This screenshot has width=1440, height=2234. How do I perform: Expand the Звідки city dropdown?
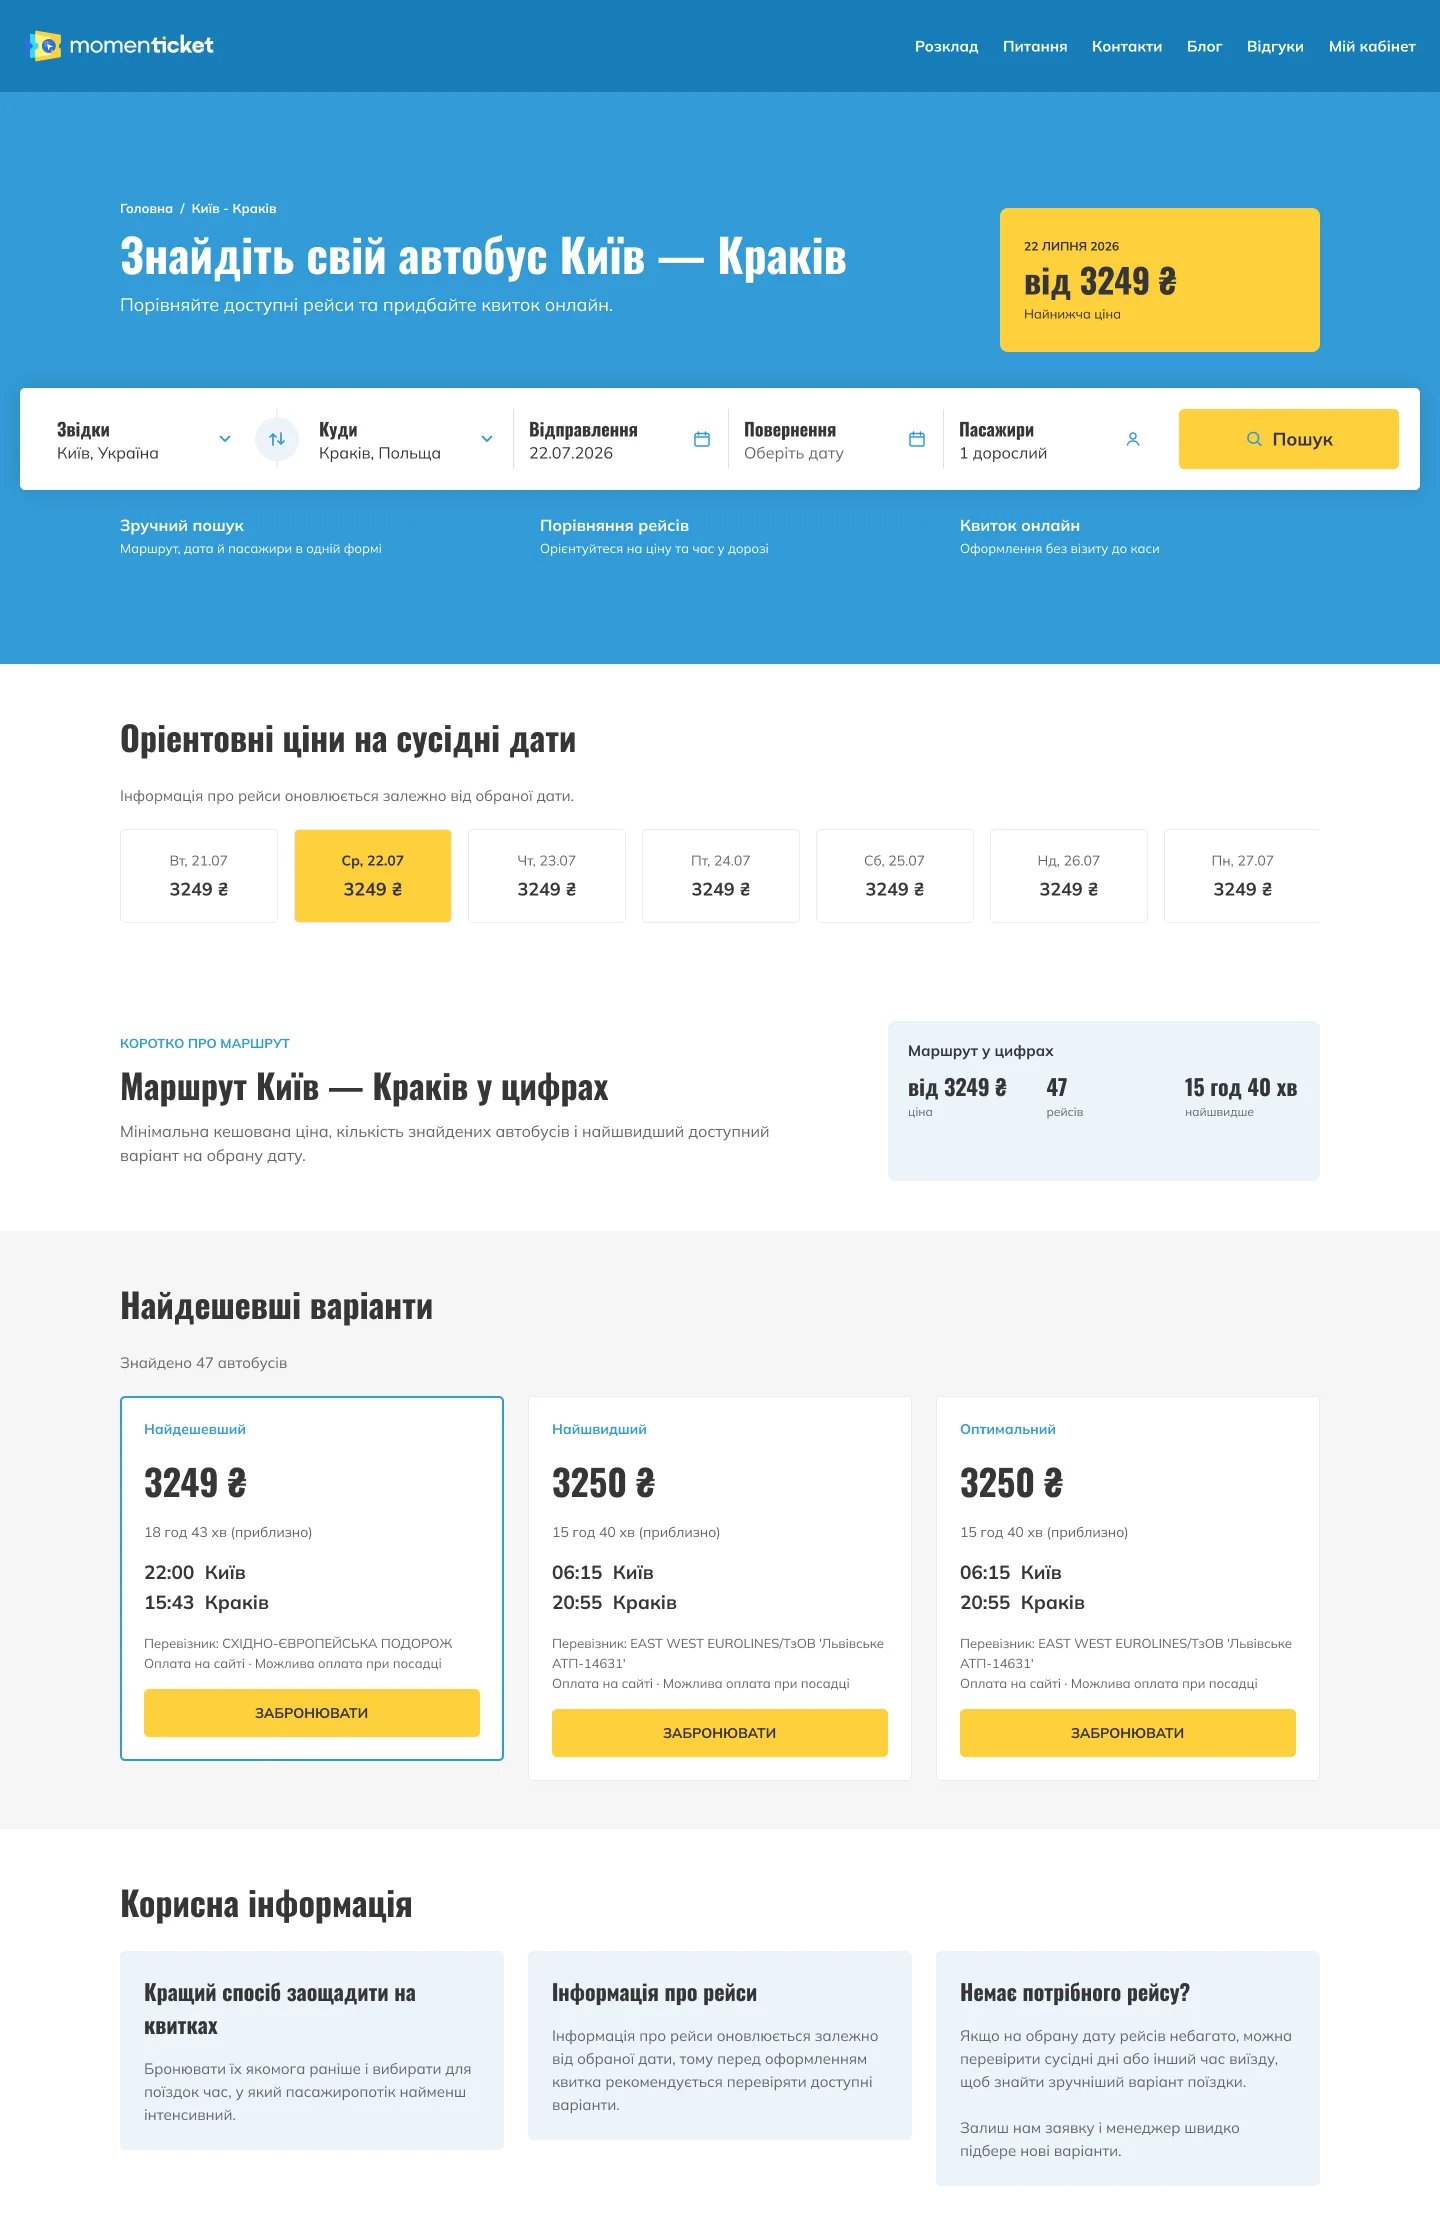pos(225,439)
